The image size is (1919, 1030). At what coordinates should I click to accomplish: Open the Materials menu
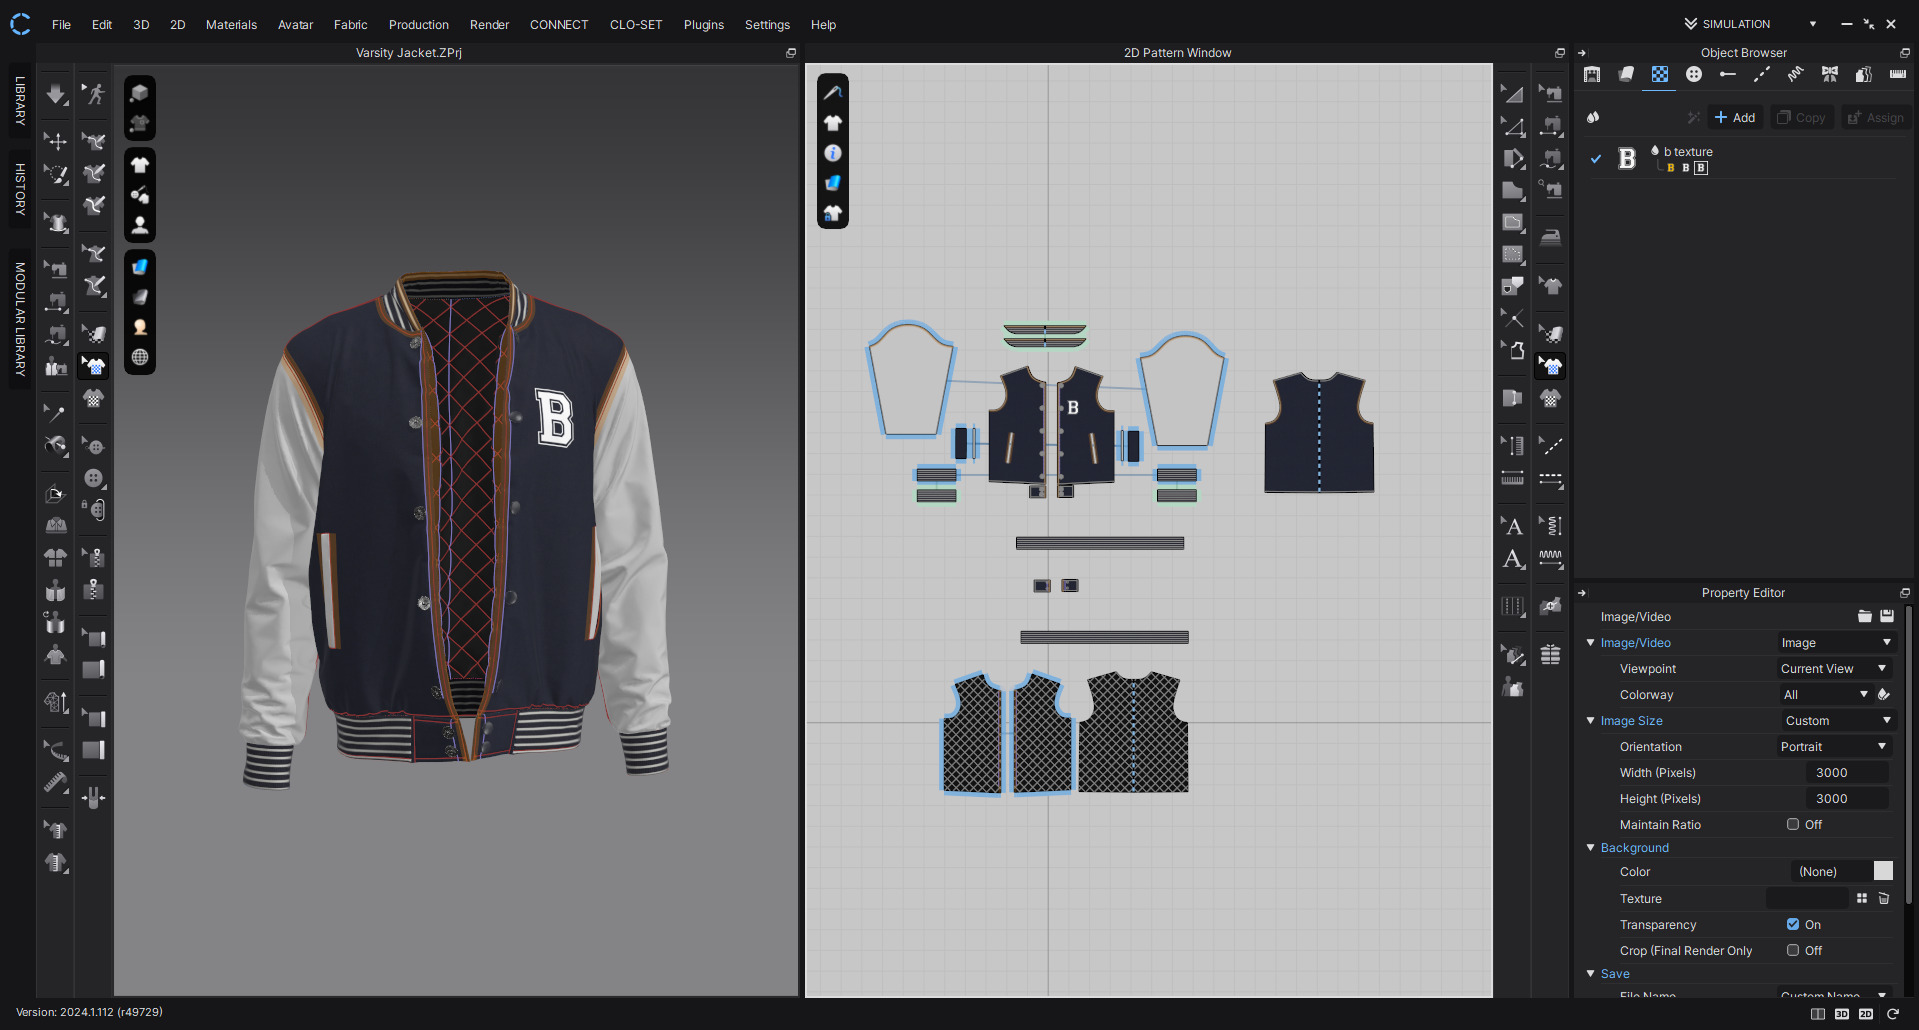pyautogui.click(x=231, y=24)
